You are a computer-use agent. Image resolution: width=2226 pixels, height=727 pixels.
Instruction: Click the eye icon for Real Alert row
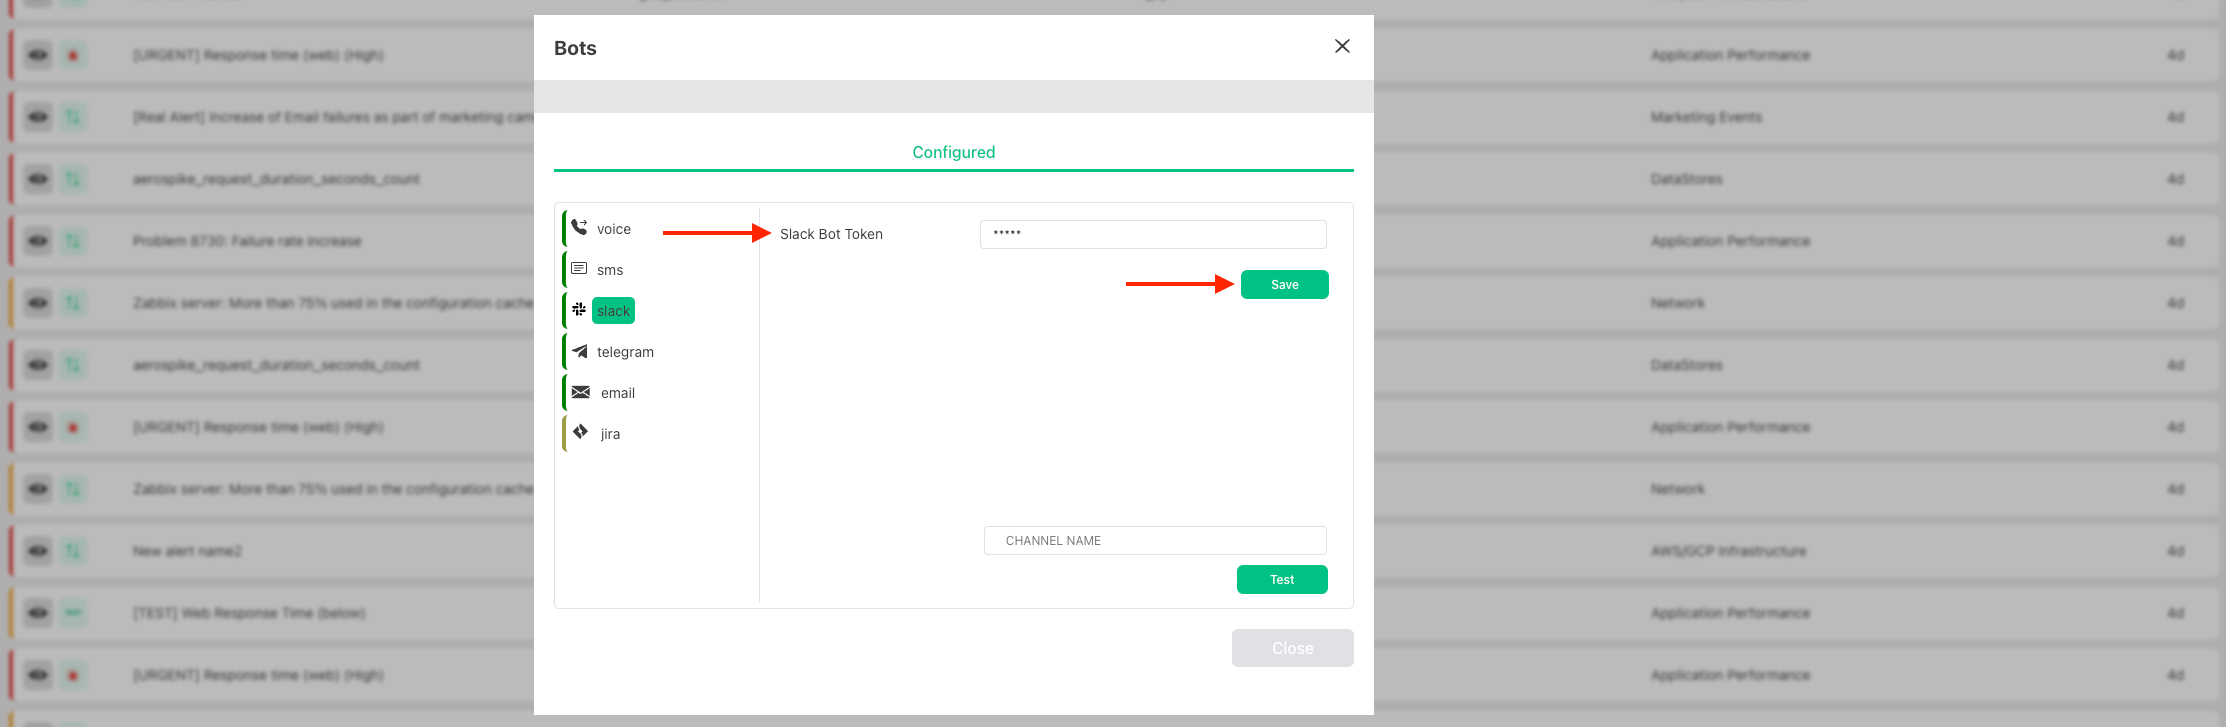point(38,117)
